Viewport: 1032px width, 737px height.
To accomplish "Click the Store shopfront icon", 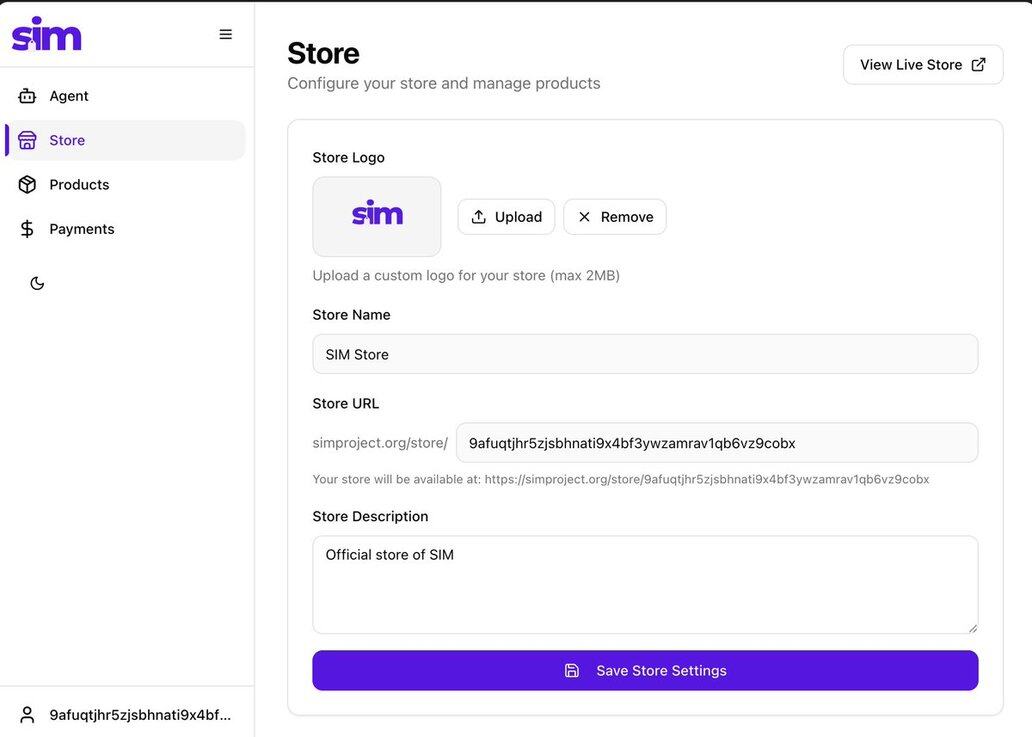I will pos(27,140).
